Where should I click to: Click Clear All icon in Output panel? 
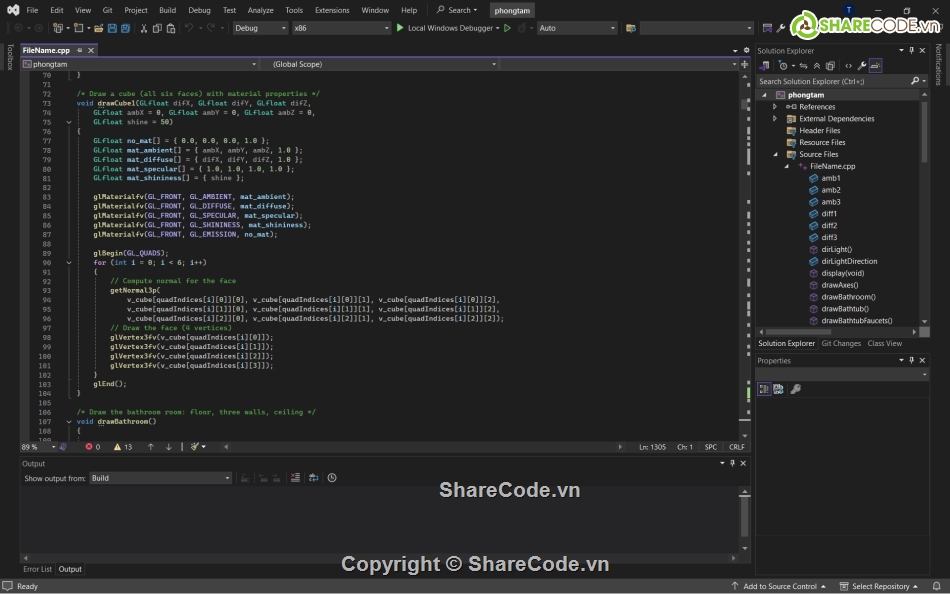(295, 478)
